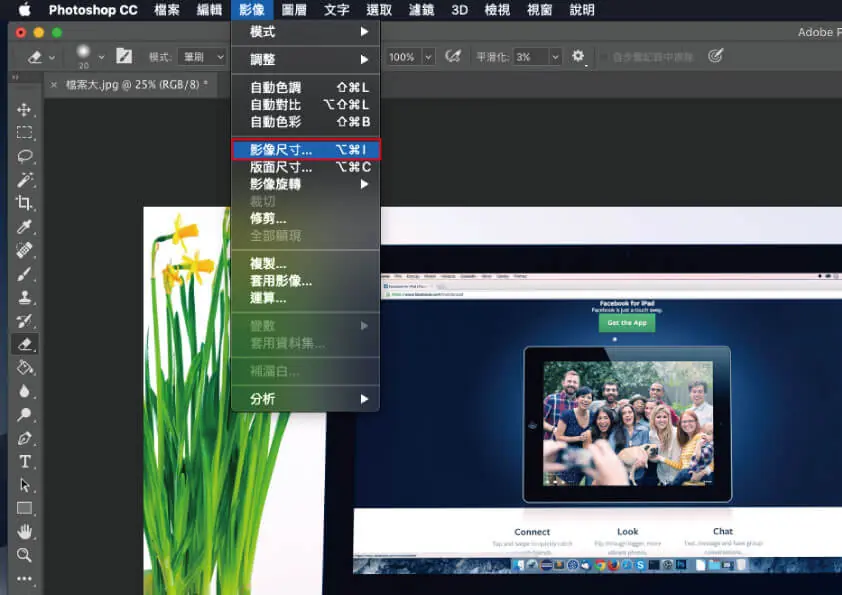
Task: Toggle the brush settings panel button
Action: pyautogui.click(x=124, y=56)
